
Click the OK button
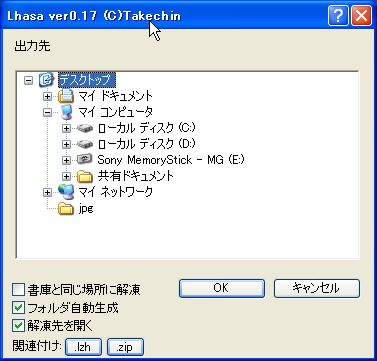tap(222, 288)
